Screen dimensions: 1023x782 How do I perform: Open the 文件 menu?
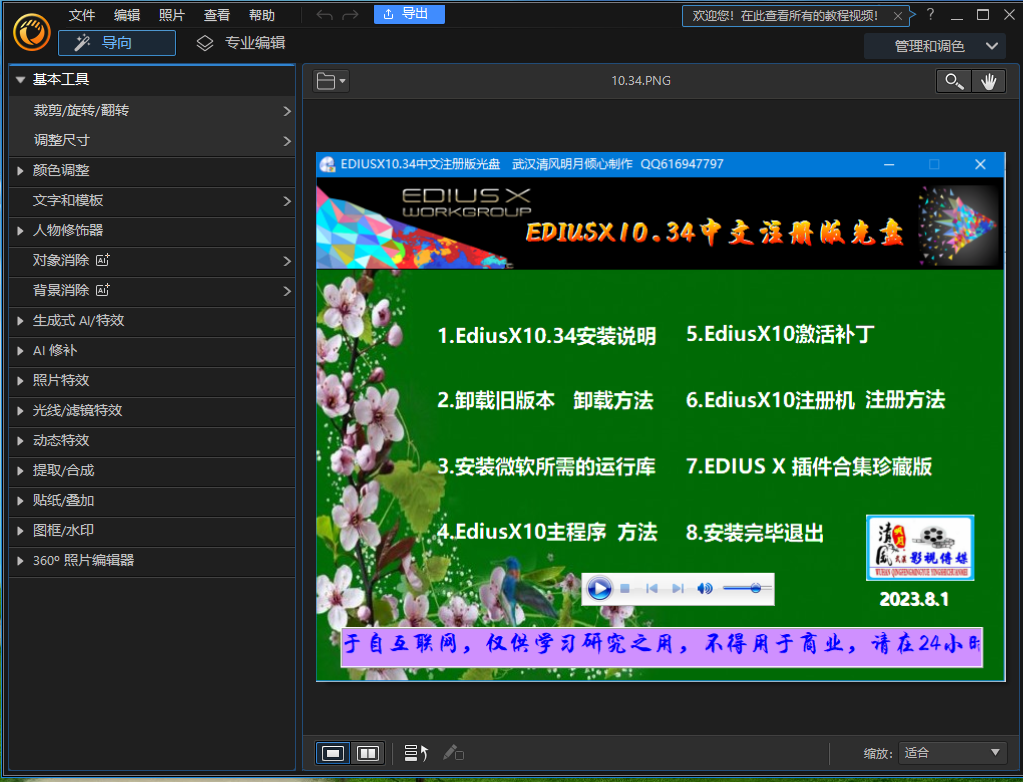(x=82, y=15)
